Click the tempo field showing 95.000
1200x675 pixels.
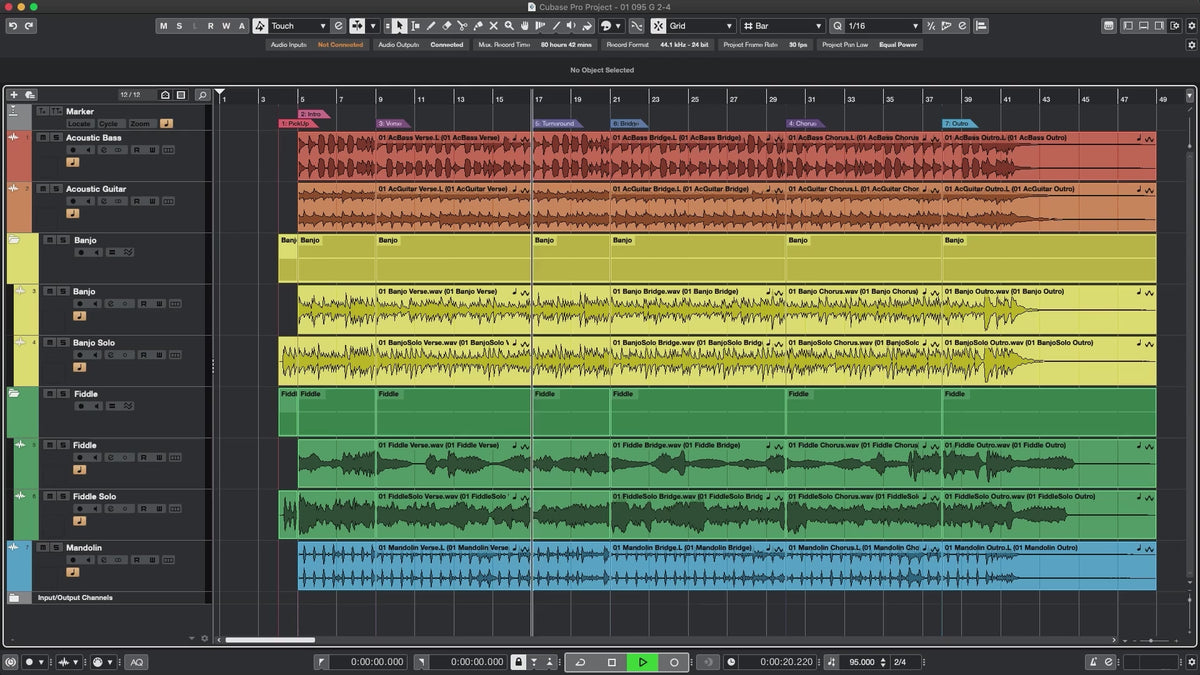[x=862, y=662]
